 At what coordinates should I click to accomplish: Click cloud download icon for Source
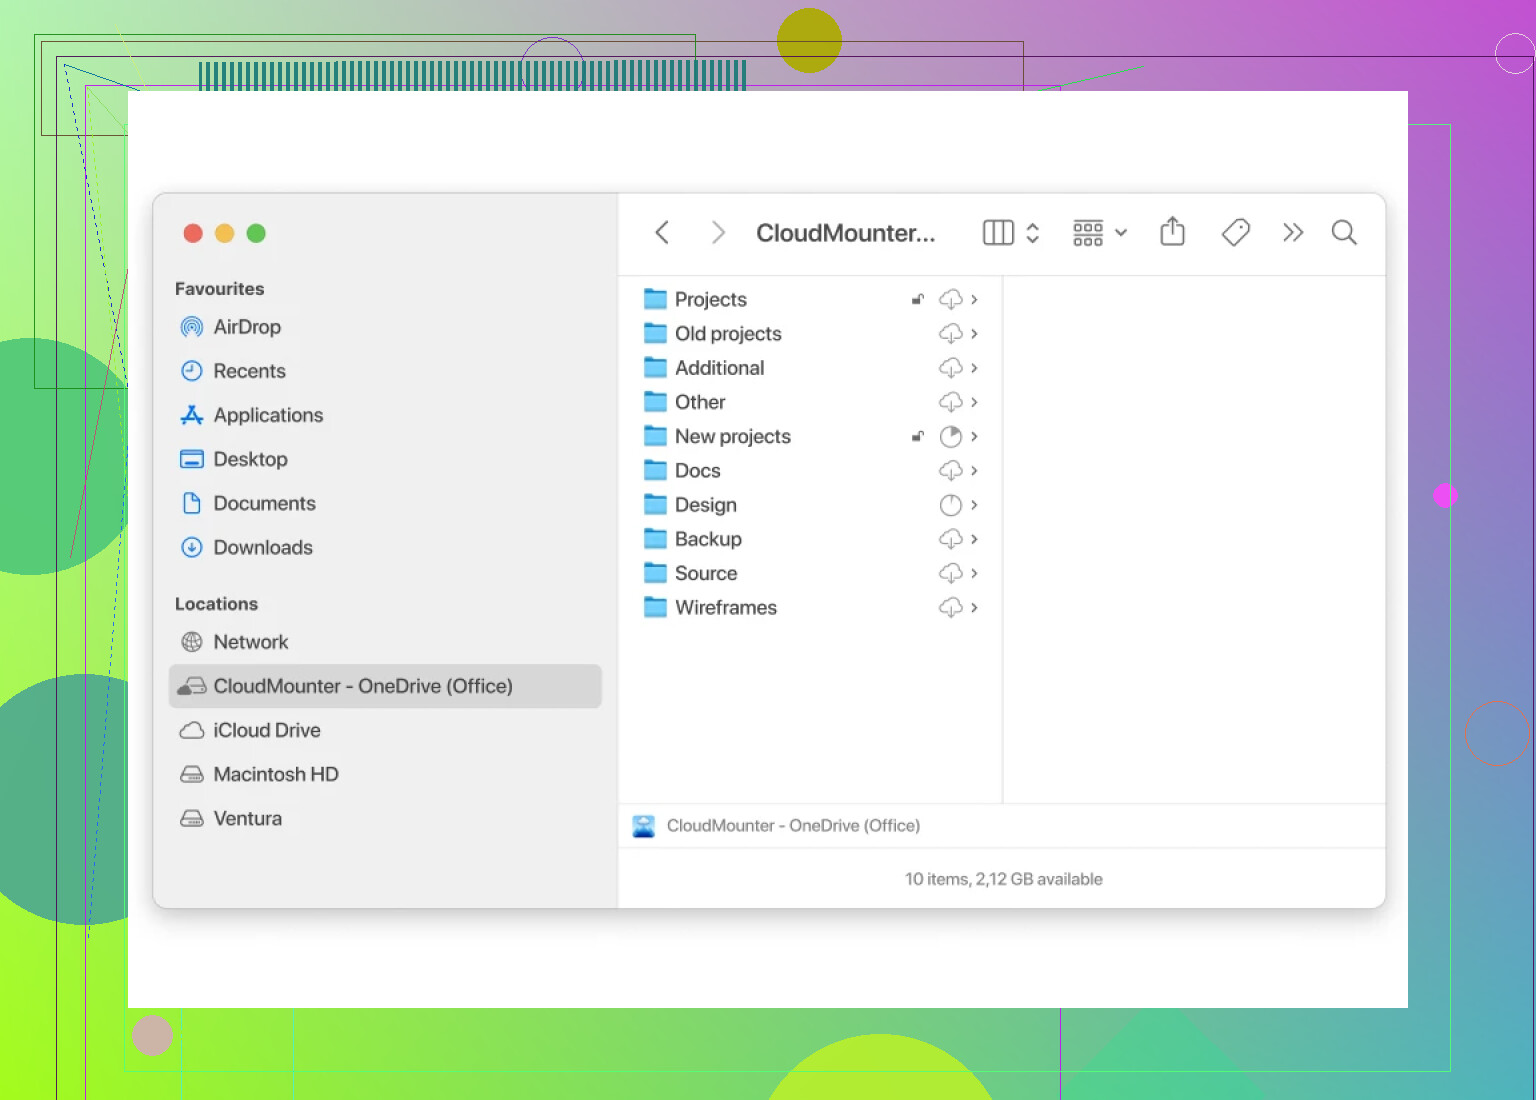click(x=950, y=573)
